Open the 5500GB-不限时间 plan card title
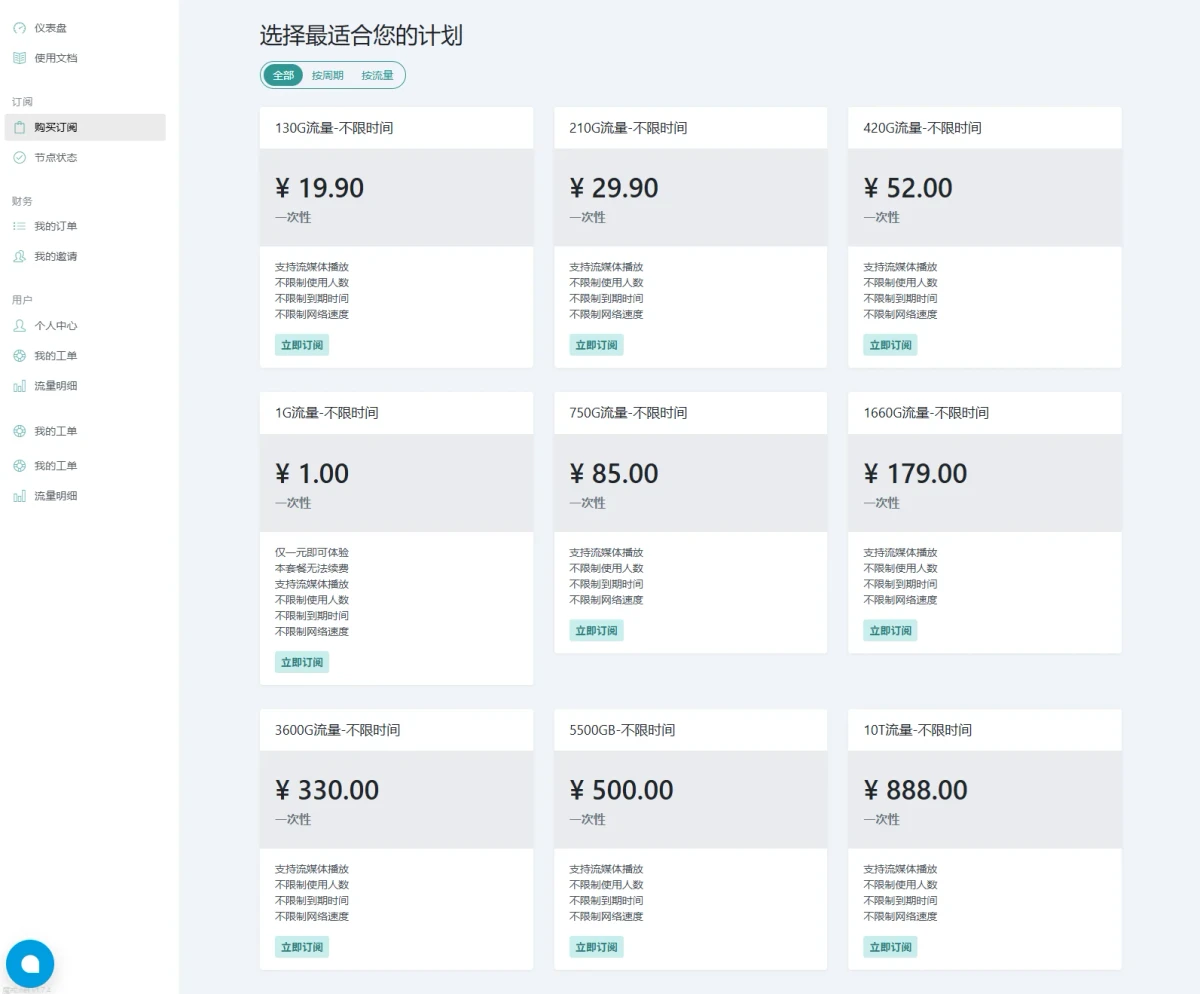 pyautogui.click(x=622, y=730)
